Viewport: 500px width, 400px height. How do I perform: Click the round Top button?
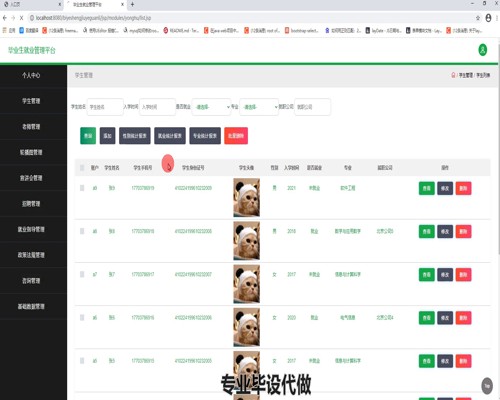487,386
